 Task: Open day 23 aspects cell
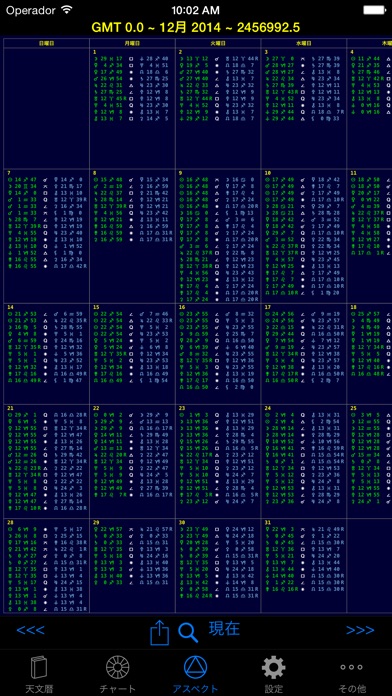point(218,461)
